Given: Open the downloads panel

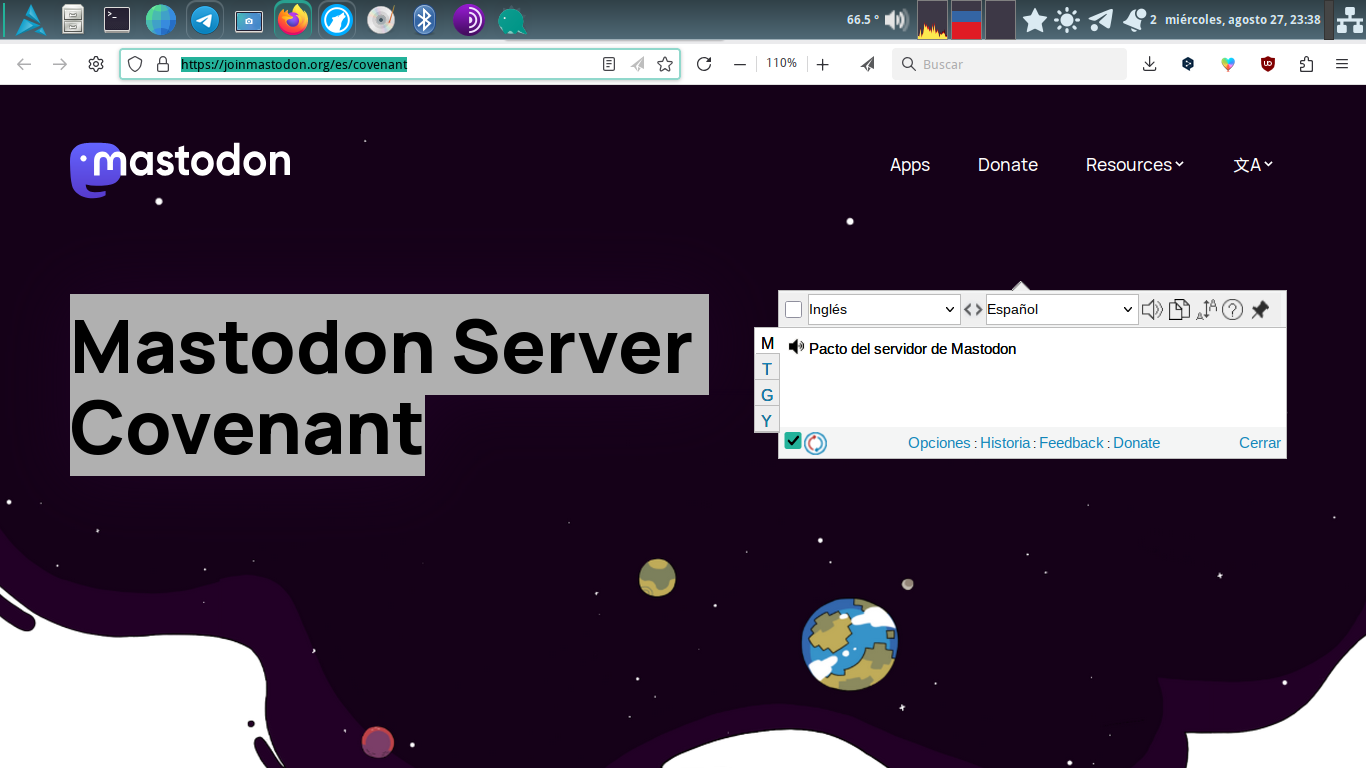Looking at the screenshot, I should (x=1149, y=64).
